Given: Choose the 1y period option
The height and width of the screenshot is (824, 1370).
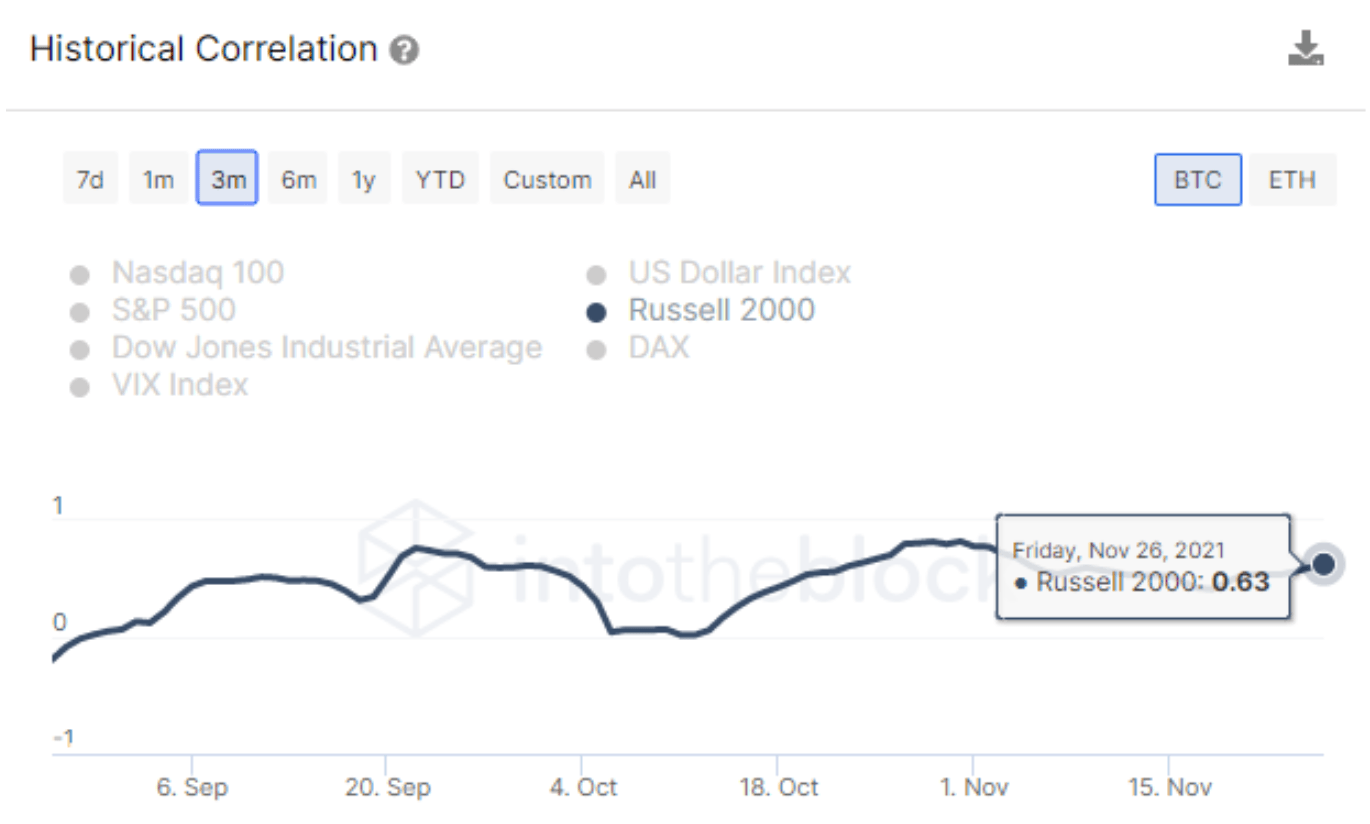Looking at the screenshot, I should pyautogui.click(x=364, y=179).
